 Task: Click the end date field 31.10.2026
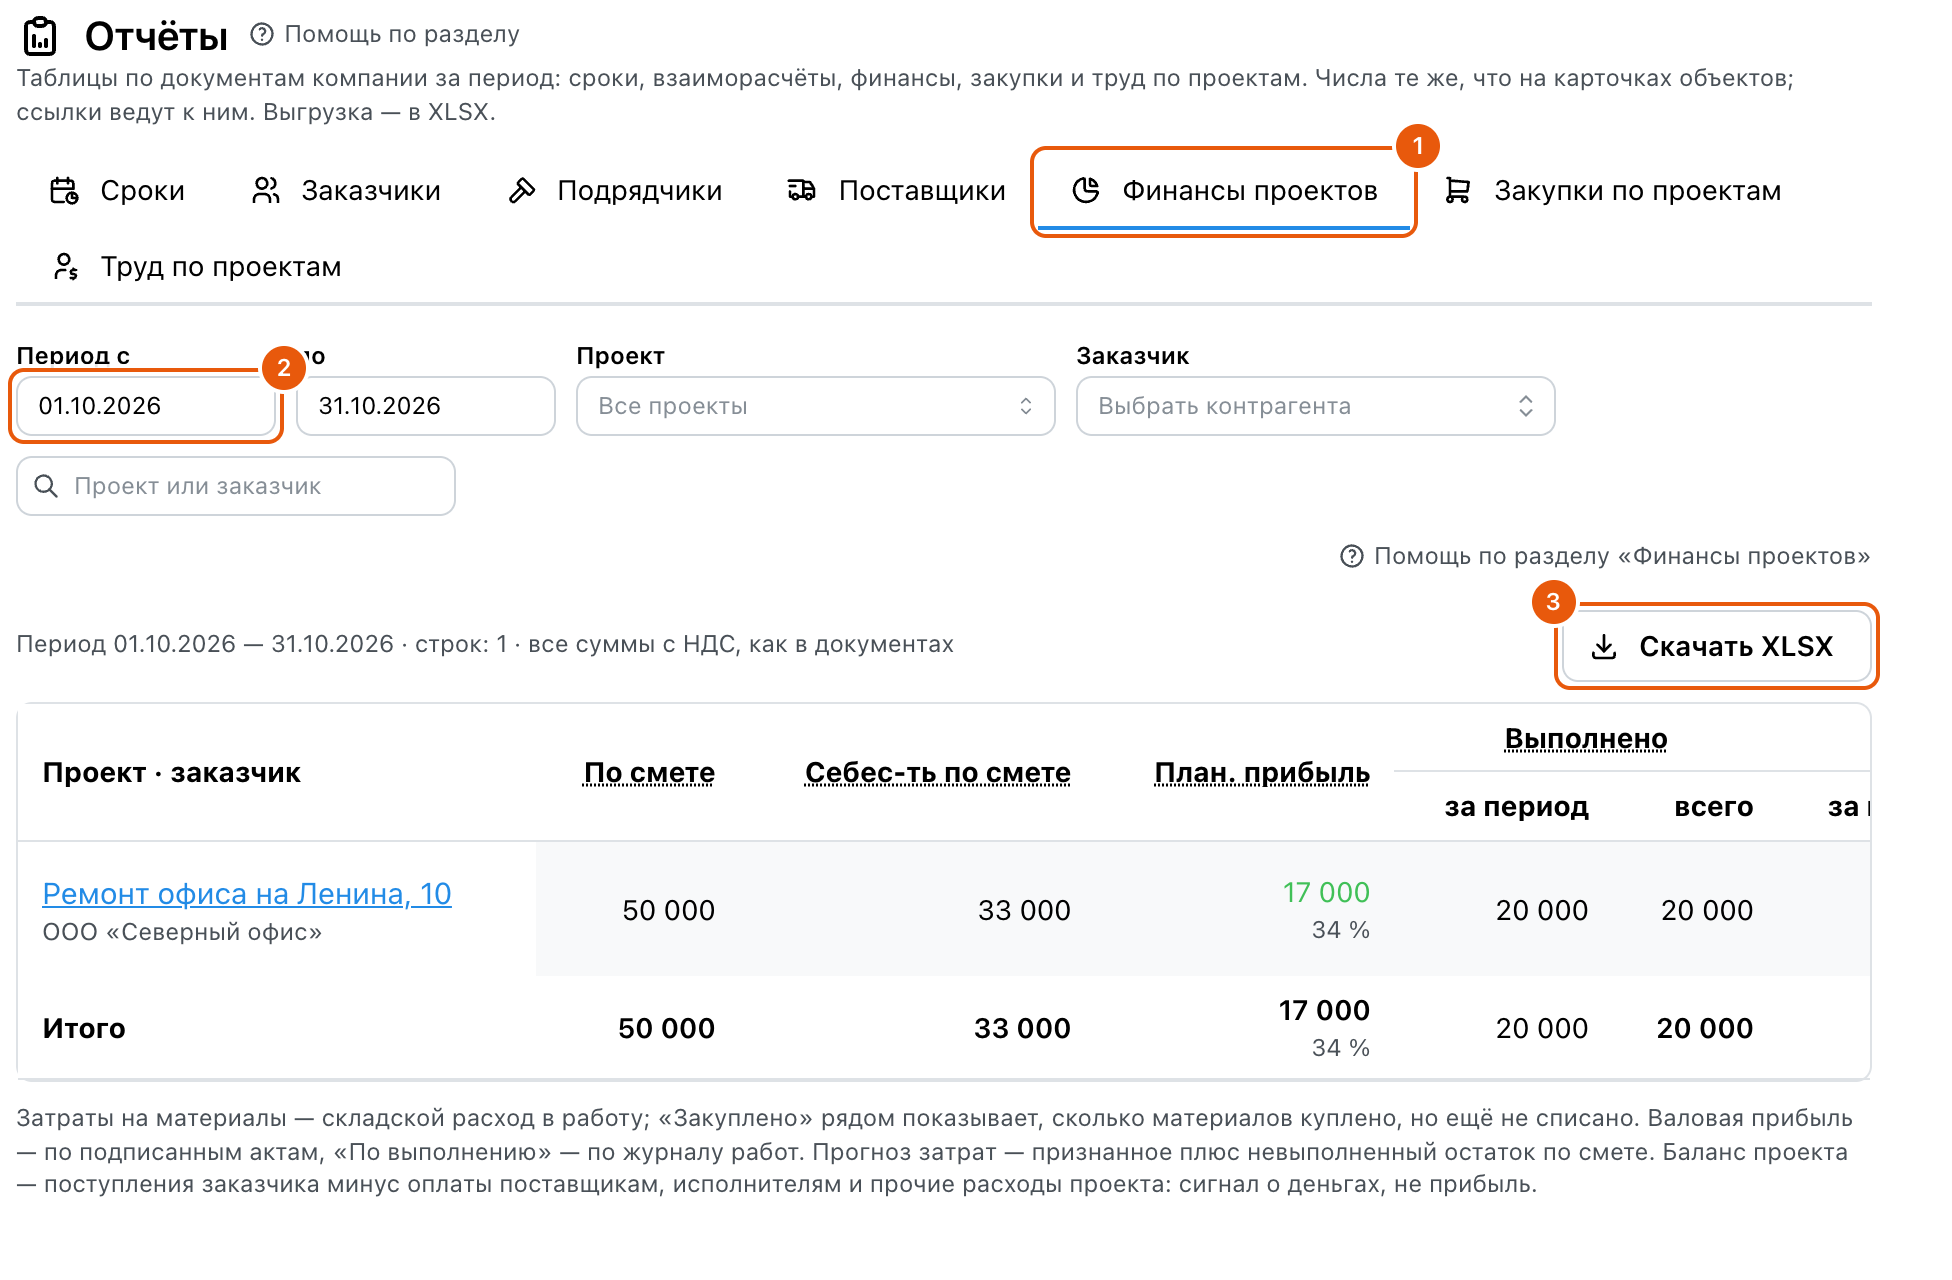[x=426, y=406]
